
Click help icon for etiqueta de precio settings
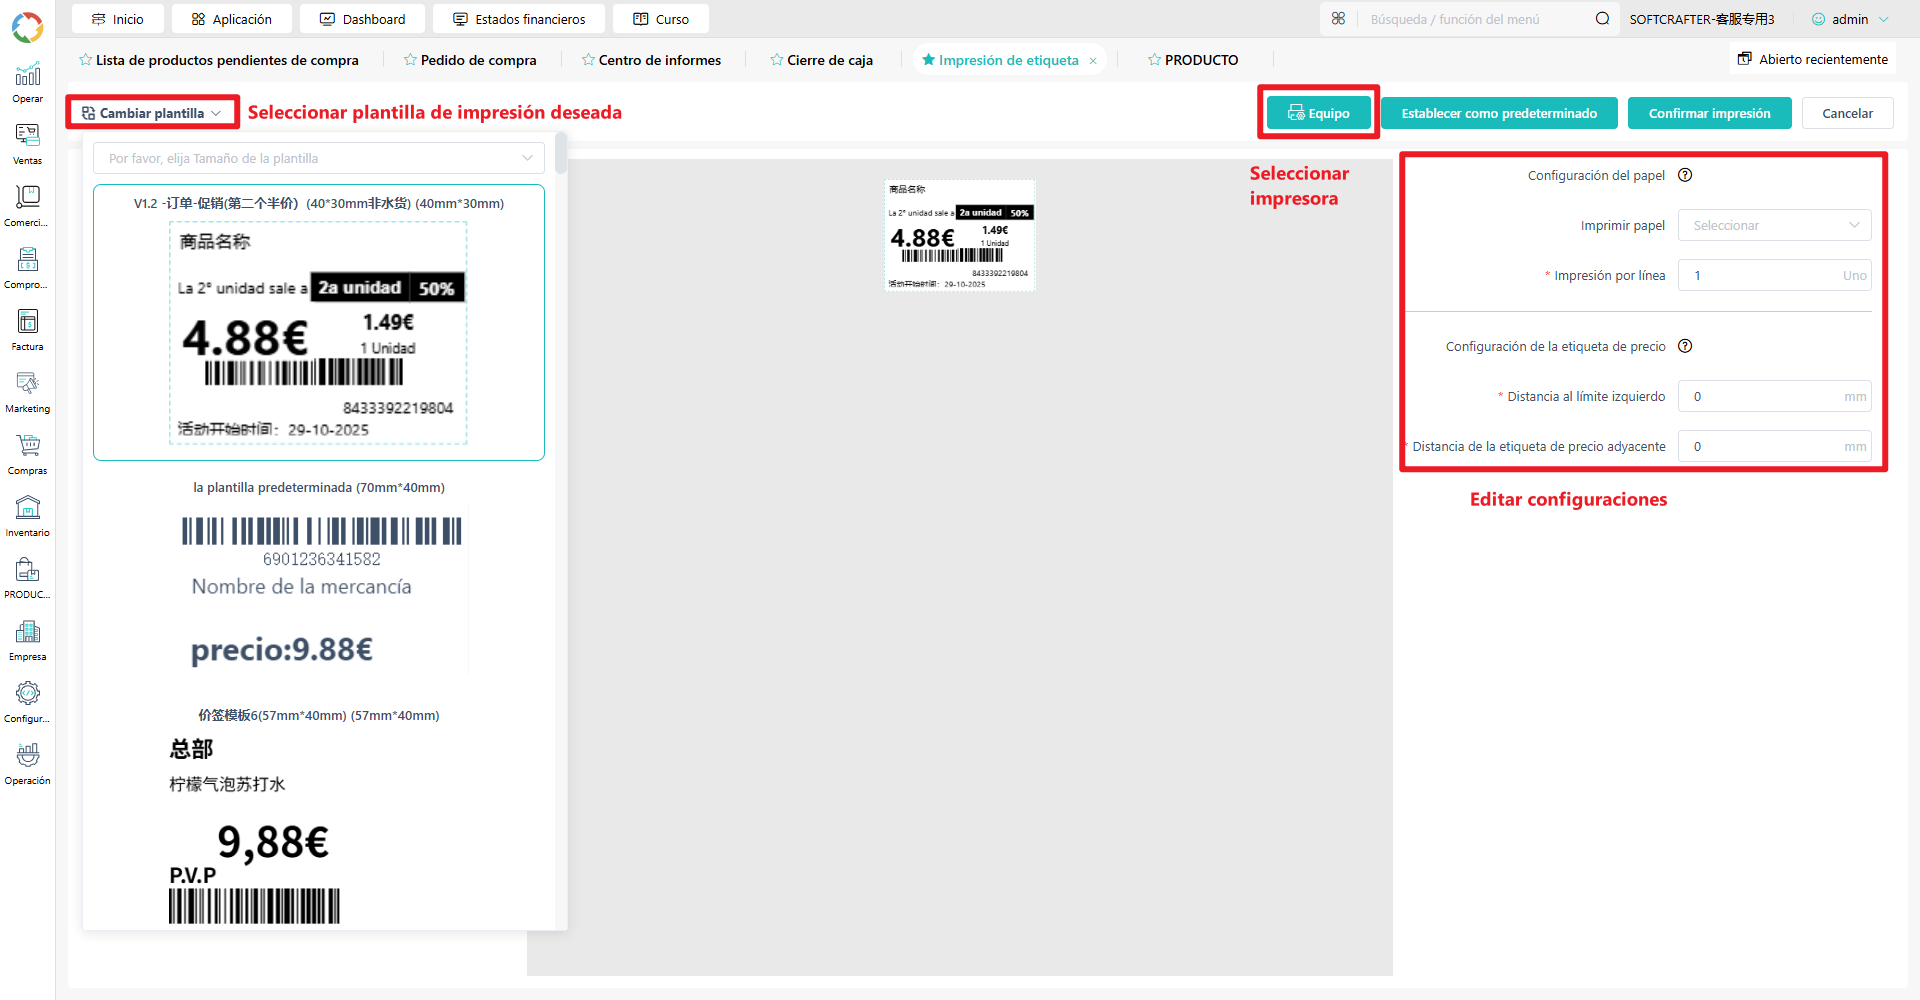coord(1685,346)
